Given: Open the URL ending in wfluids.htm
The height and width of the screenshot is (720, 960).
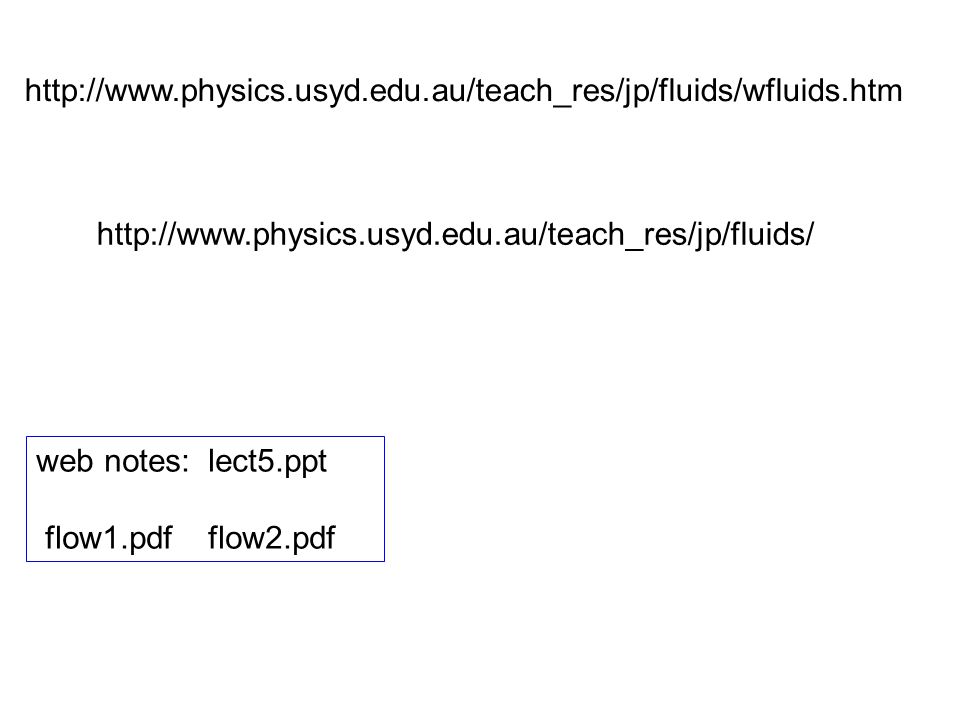Looking at the screenshot, I should [463, 92].
